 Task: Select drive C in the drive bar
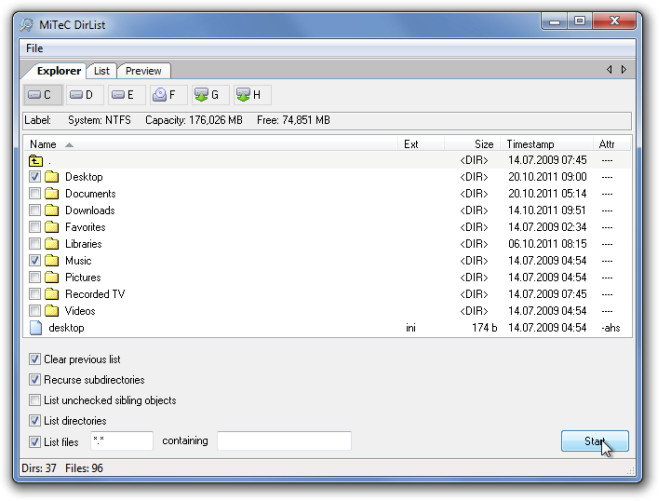tap(43, 95)
